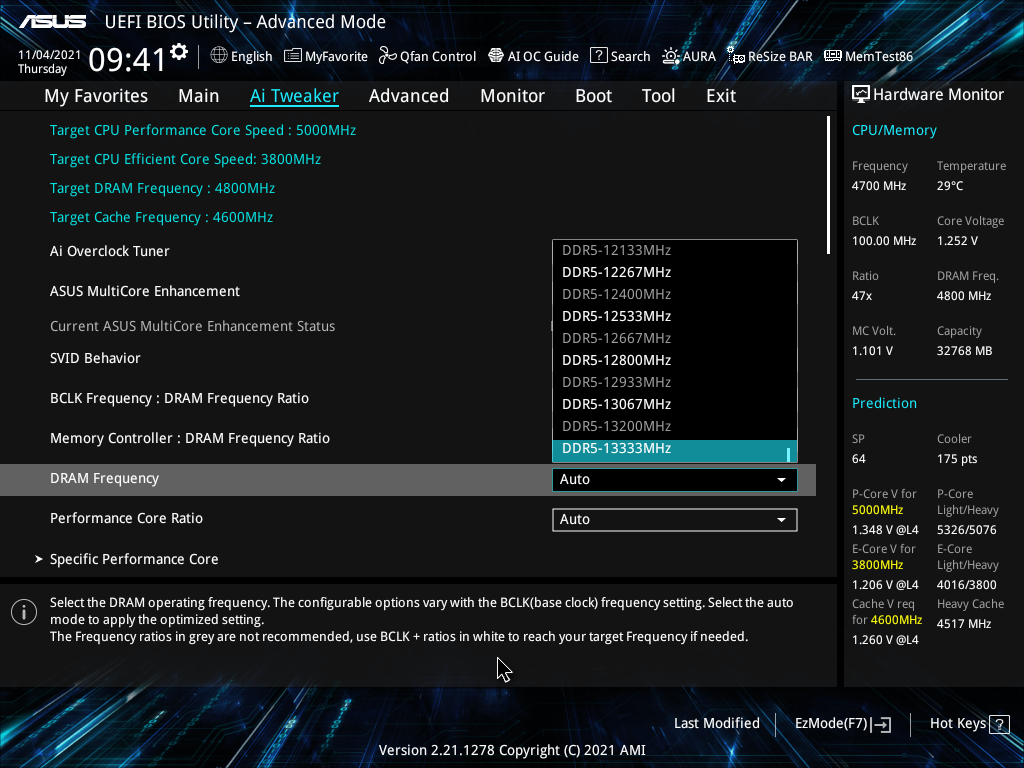
Task: Click the DRAM Frequency dropdown arrow
Action: [x=781, y=480]
